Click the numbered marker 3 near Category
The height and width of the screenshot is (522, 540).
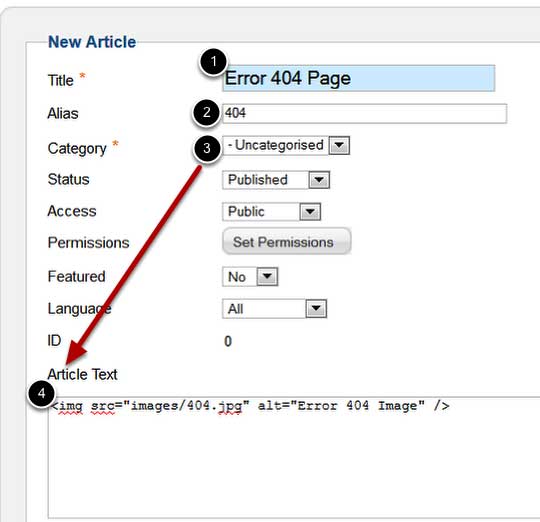coord(207,148)
